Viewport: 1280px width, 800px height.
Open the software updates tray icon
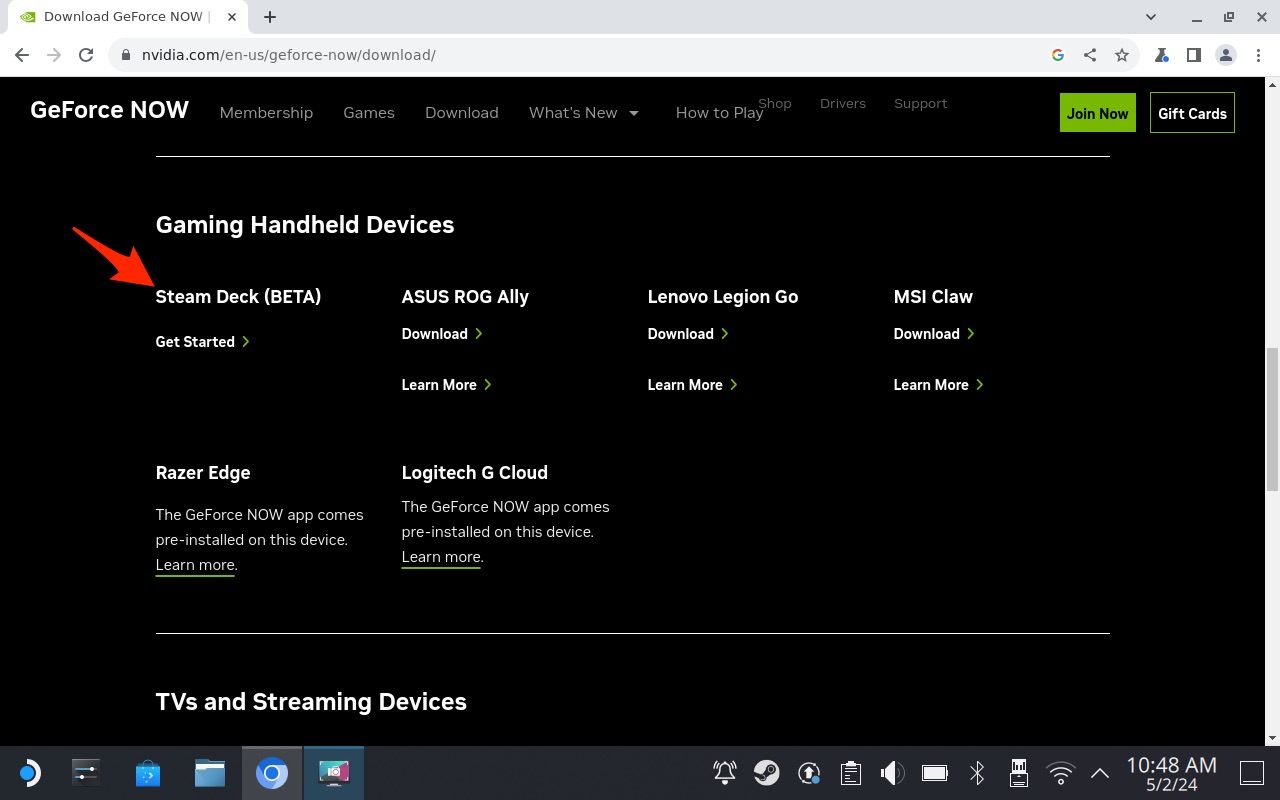click(x=809, y=773)
